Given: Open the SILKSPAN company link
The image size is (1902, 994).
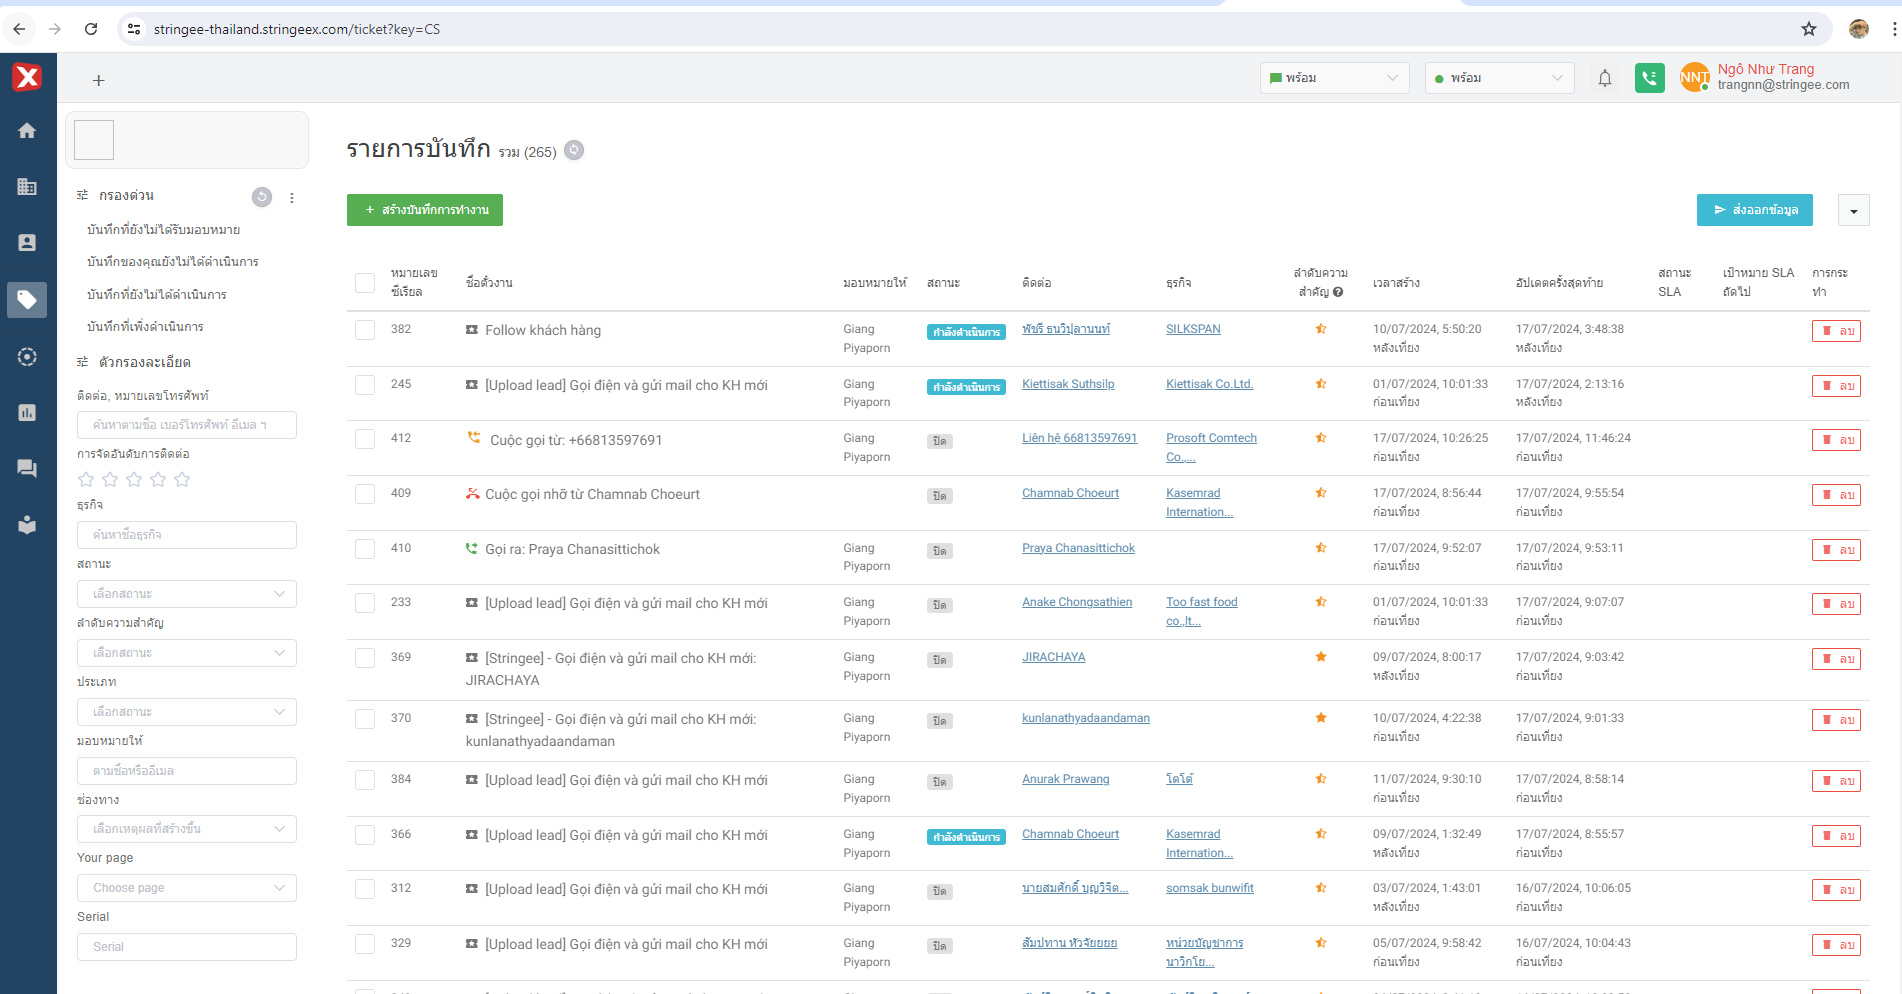Looking at the screenshot, I should [x=1192, y=329].
